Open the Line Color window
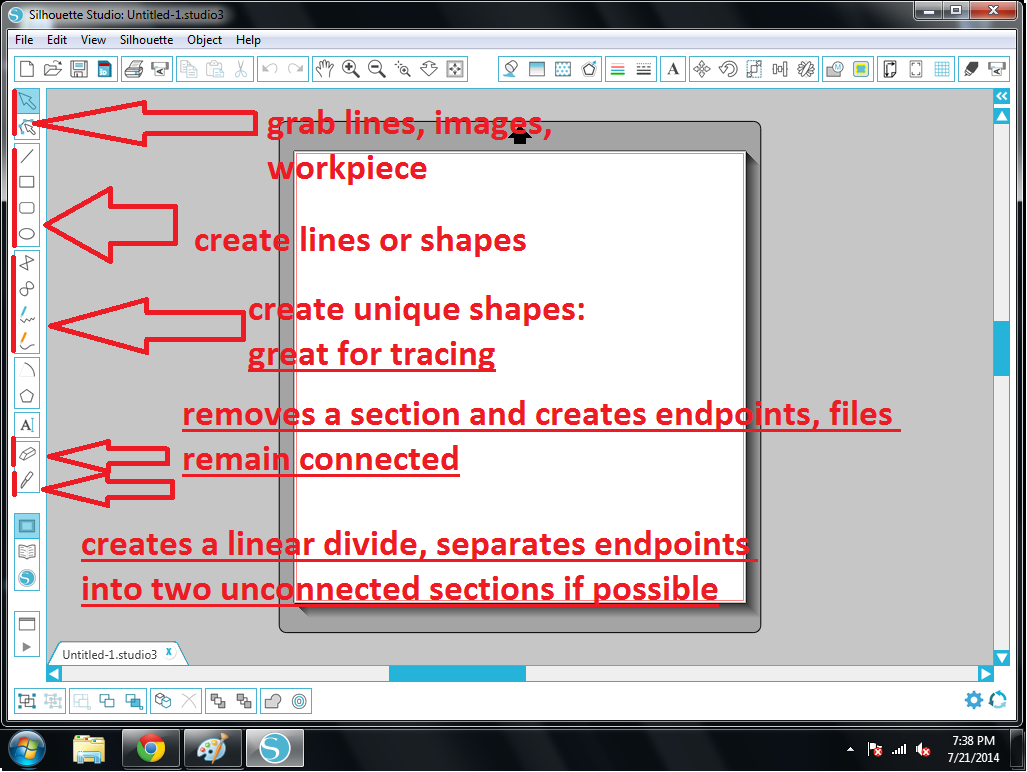The width and height of the screenshot is (1027, 772). click(618, 69)
